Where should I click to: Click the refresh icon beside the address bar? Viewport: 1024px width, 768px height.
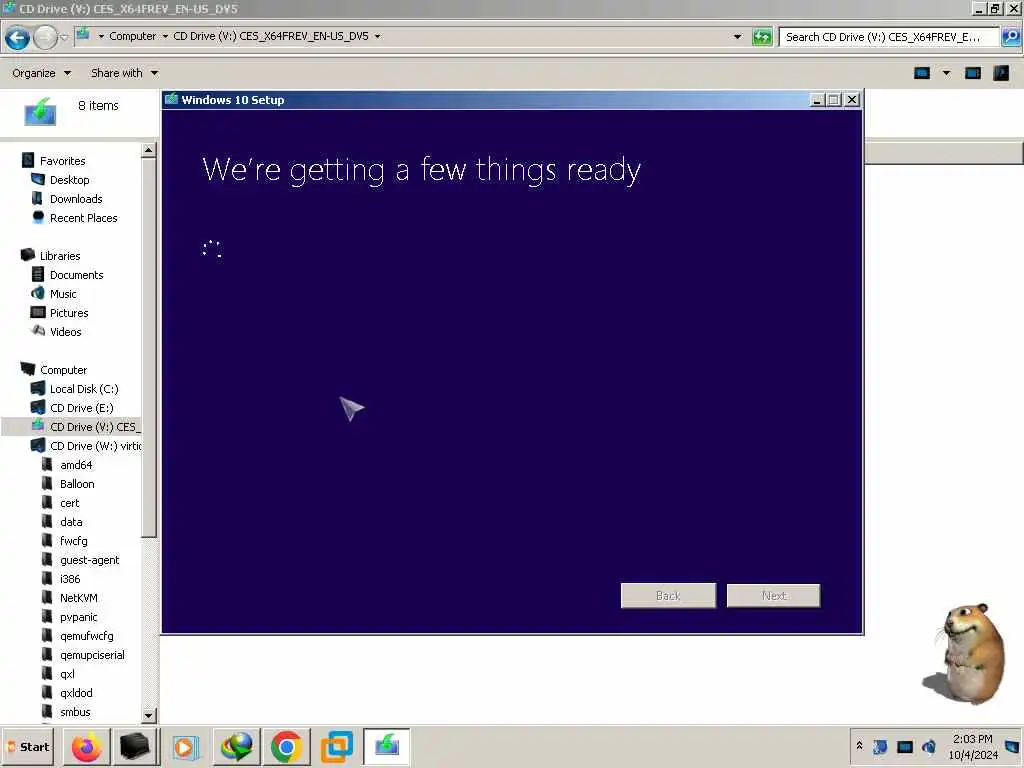(x=761, y=37)
